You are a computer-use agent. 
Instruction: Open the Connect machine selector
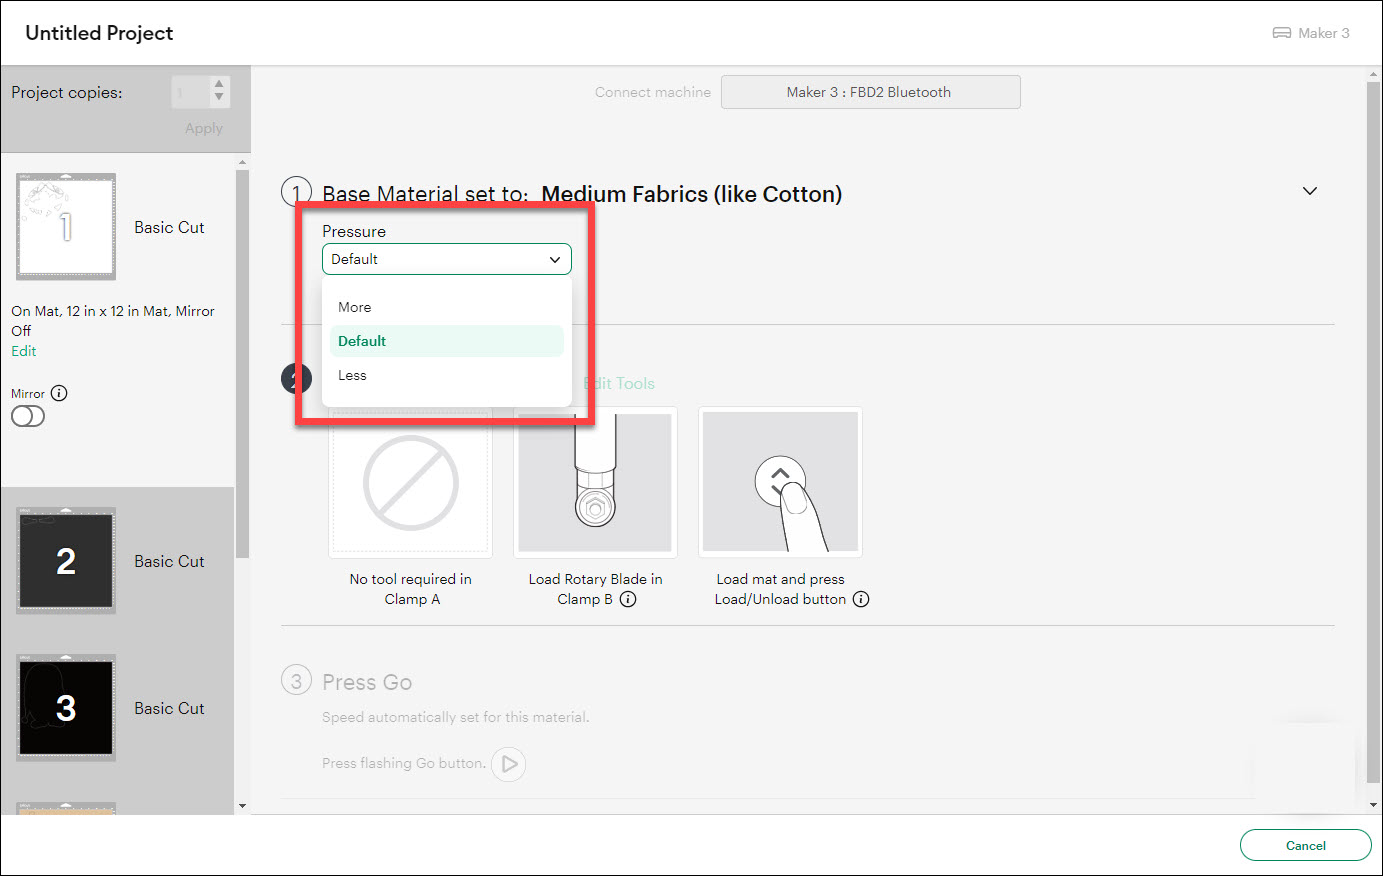870,92
